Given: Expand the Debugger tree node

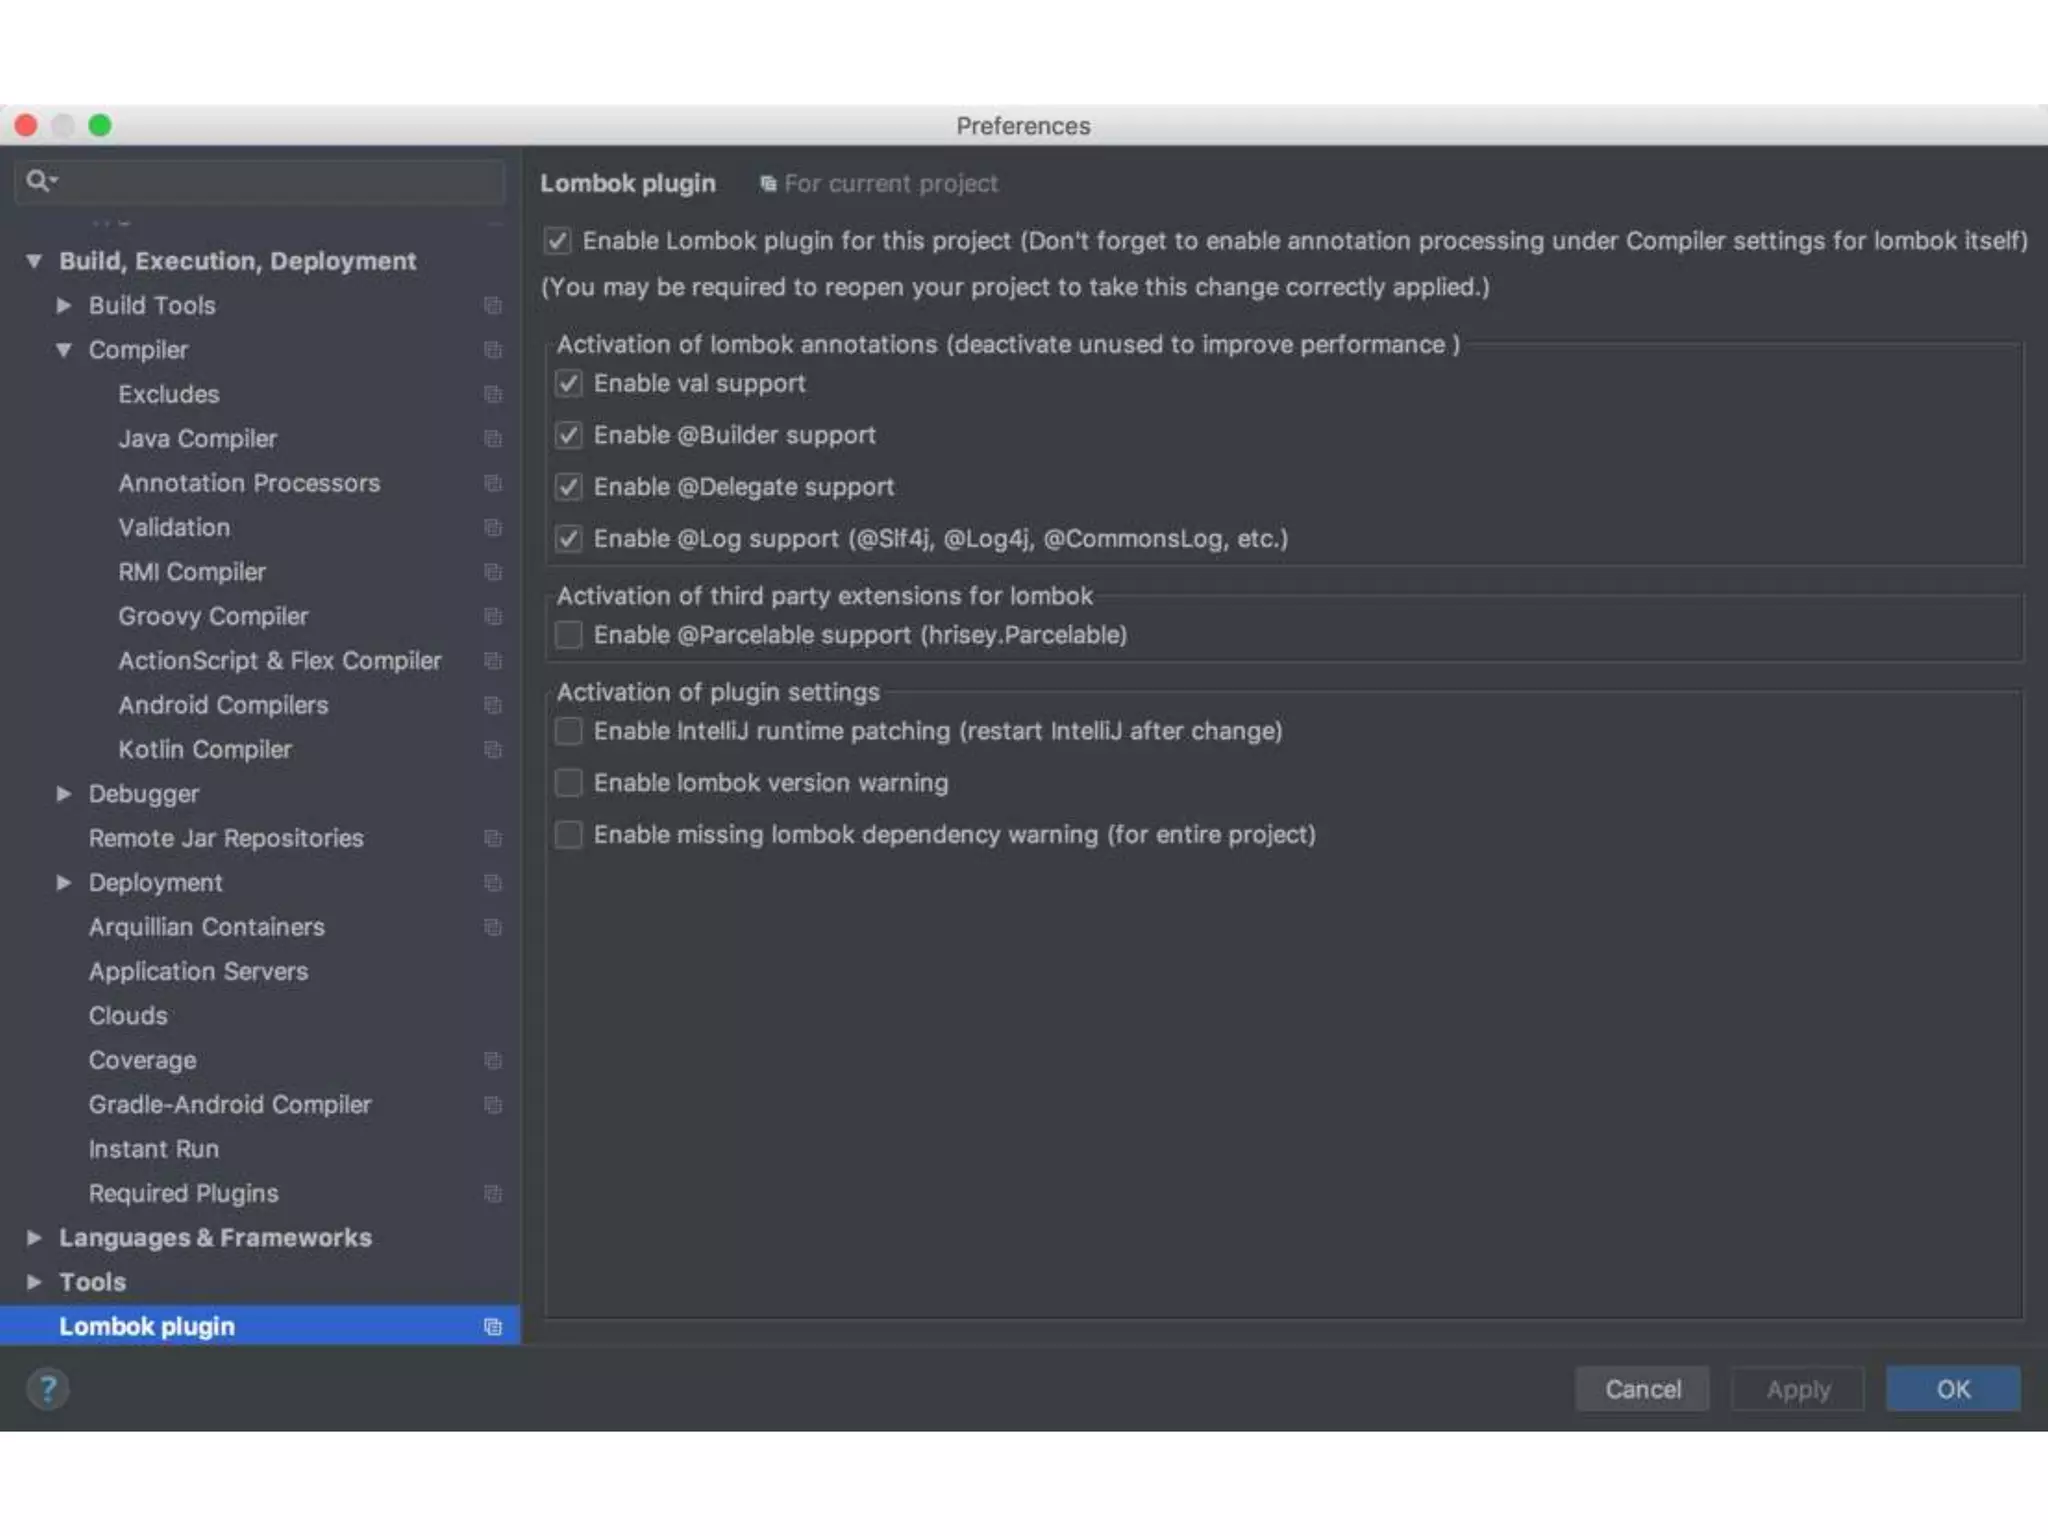Looking at the screenshot, I should [64, 794].
